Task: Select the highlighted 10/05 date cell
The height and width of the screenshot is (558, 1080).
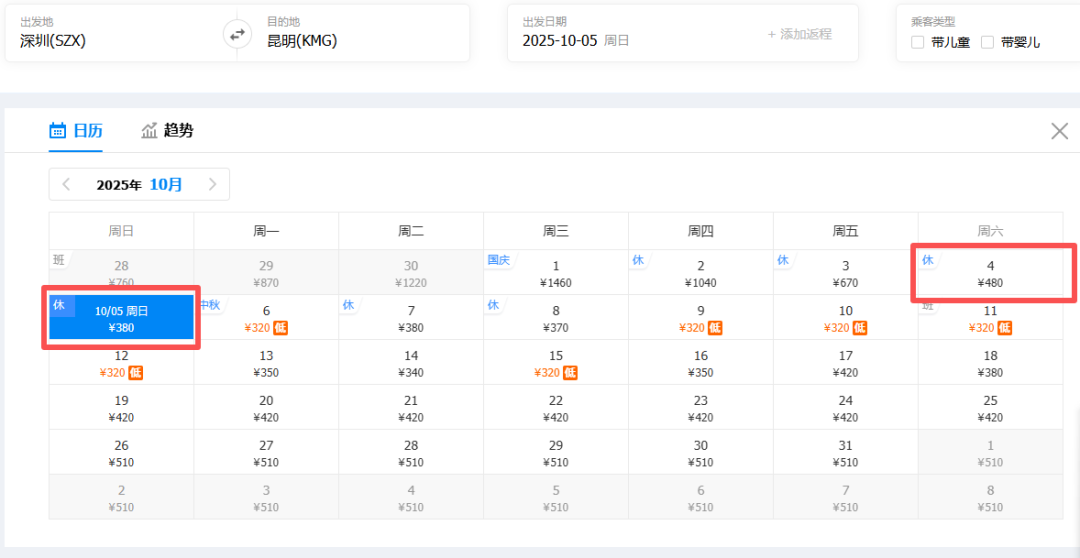Action: pyautogui.click(x=121, y=318)
